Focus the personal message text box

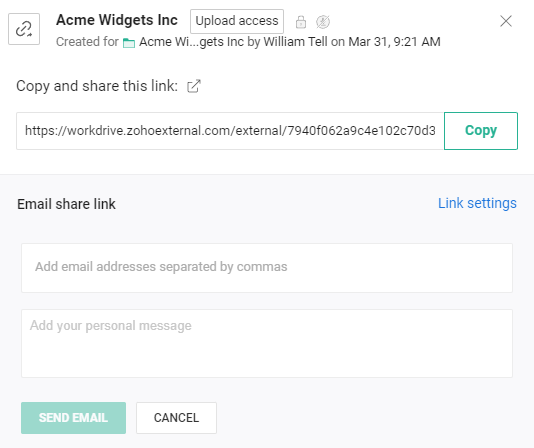pos(267,343)
